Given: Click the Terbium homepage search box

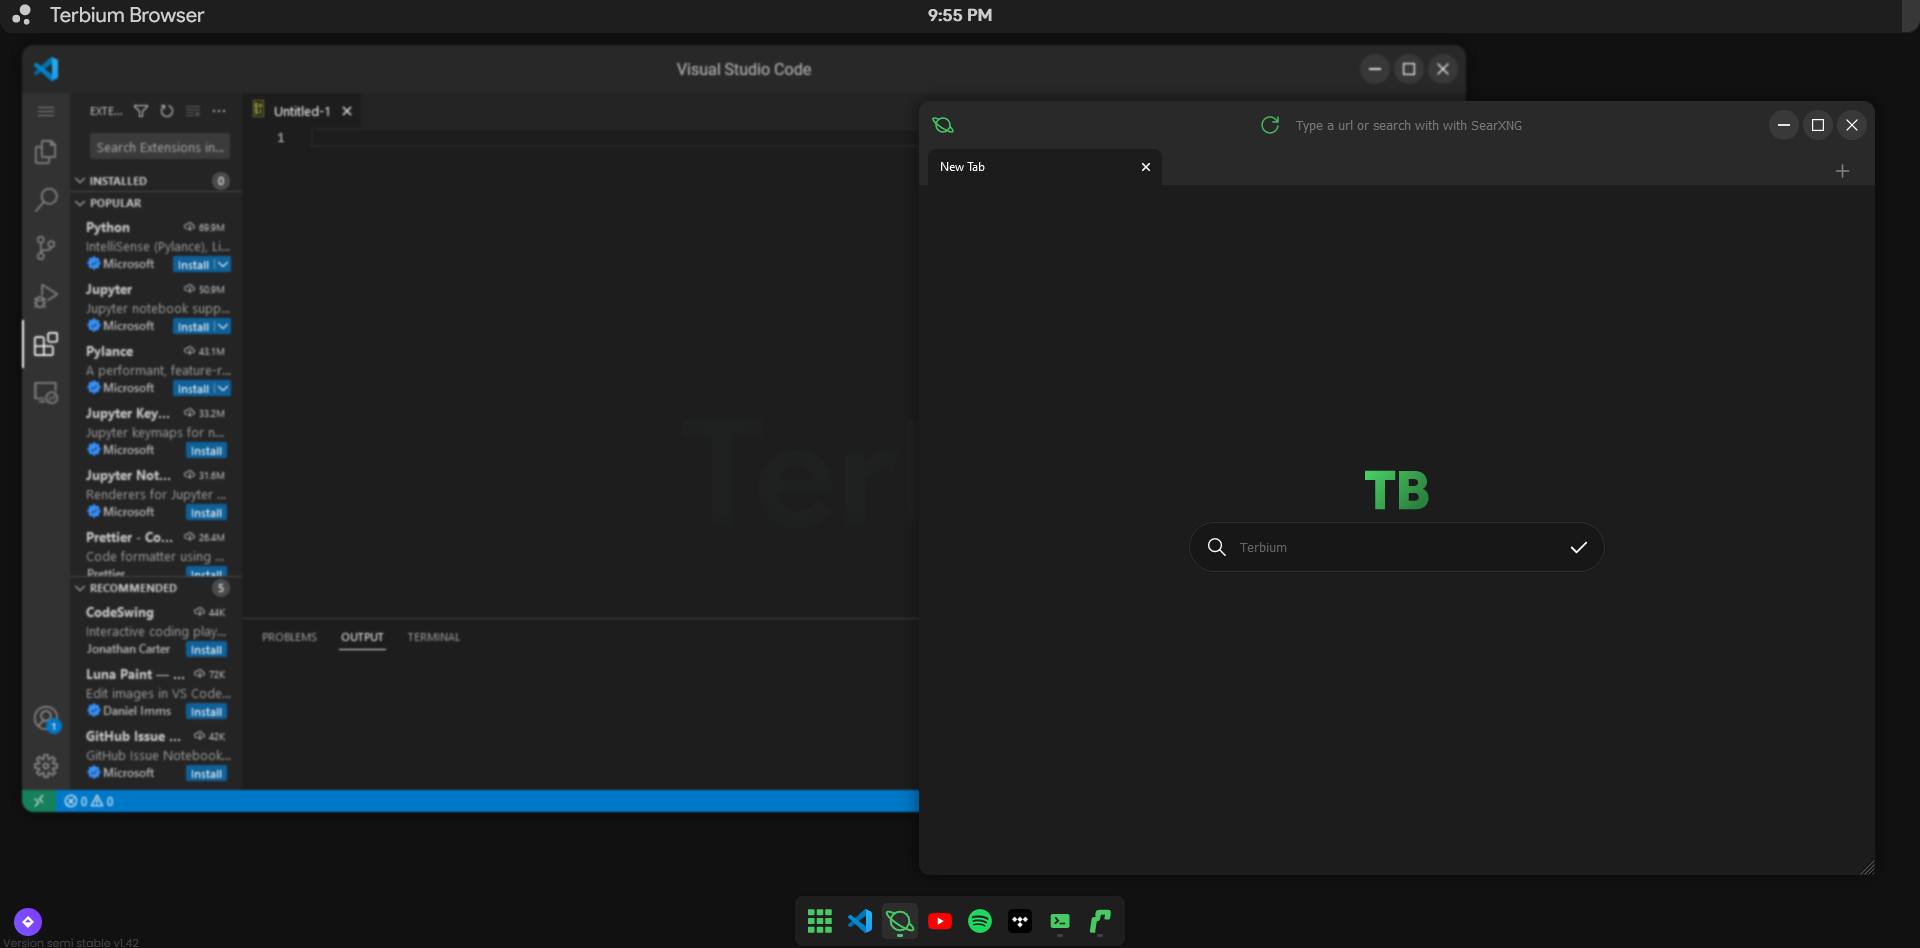Looking at the screenshot, I should [x=1397, y=547].
